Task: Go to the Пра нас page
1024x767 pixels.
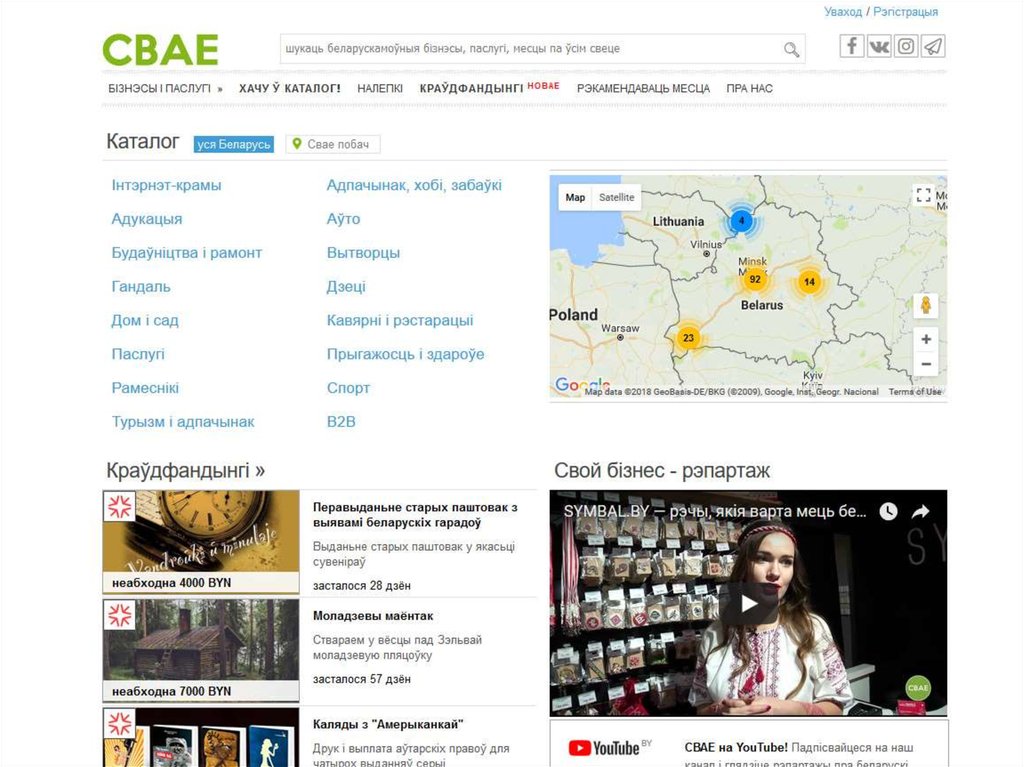Action: (749, 88)
